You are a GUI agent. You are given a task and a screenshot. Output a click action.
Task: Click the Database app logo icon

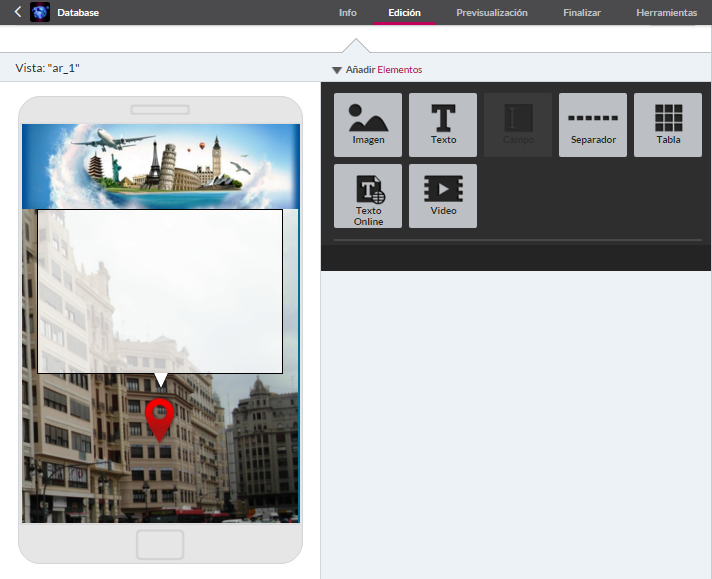click(x=40, y=12)
